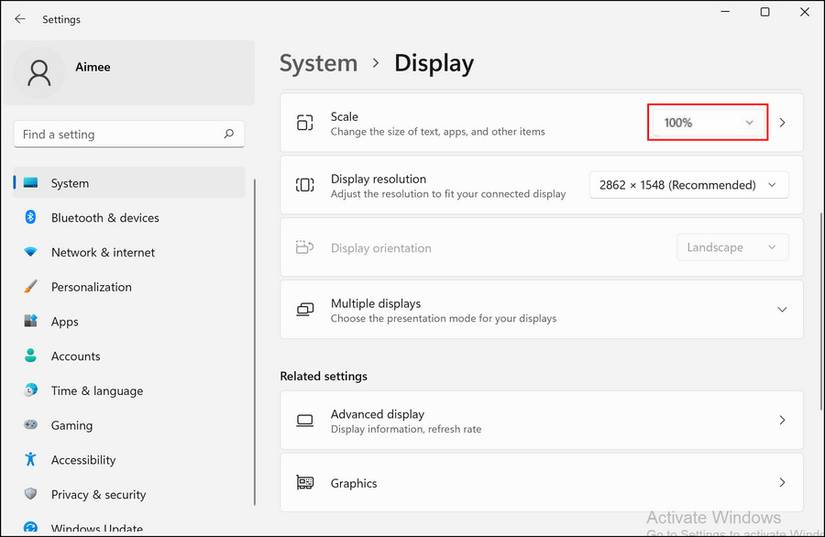The image size is (825, 537).
Task: Click 'Adjust the resolution to fit your connected display'
Action: [x=448, y=194]
